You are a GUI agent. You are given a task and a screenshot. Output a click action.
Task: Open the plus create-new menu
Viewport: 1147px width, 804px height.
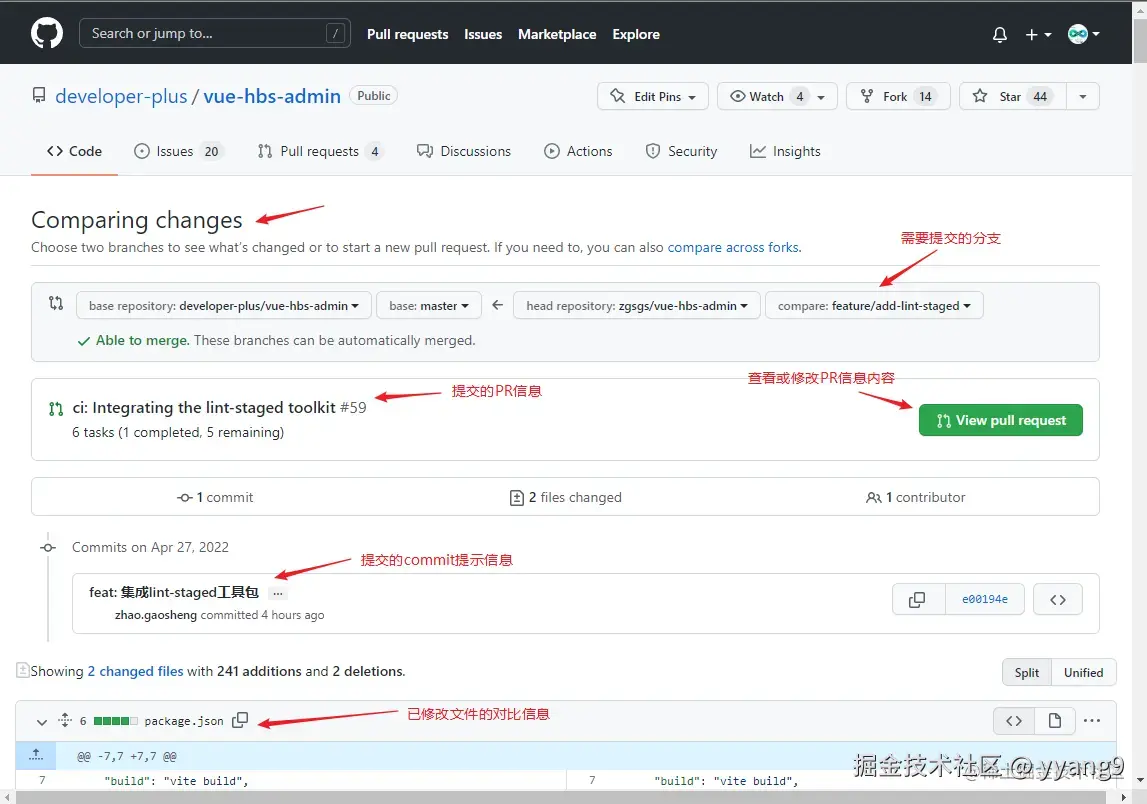point(1038,34)
